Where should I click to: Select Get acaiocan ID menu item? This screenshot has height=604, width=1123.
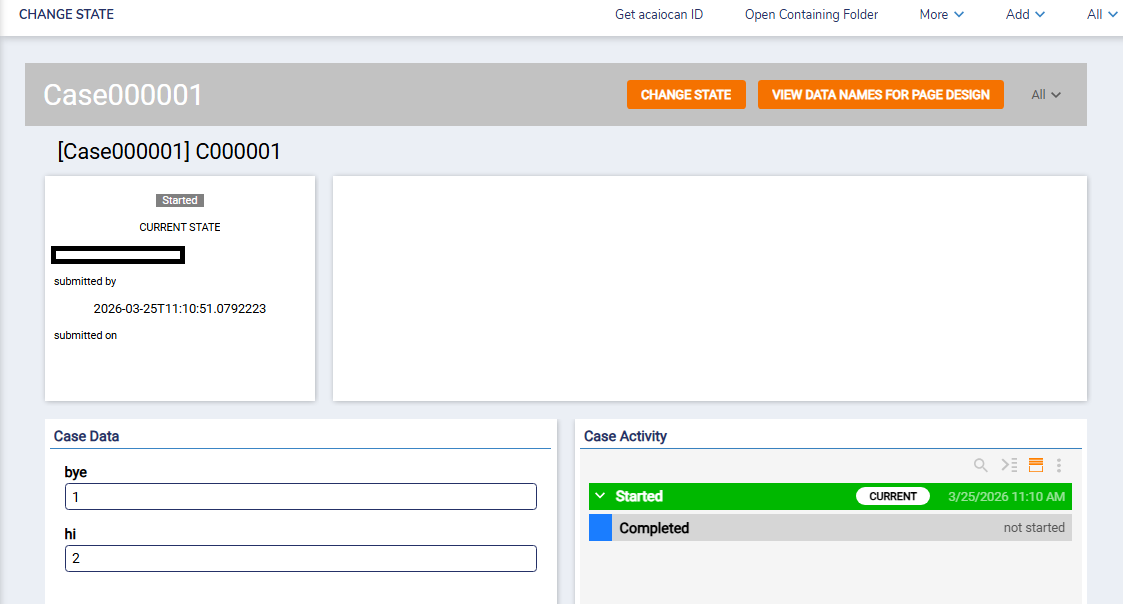point(659,15)
